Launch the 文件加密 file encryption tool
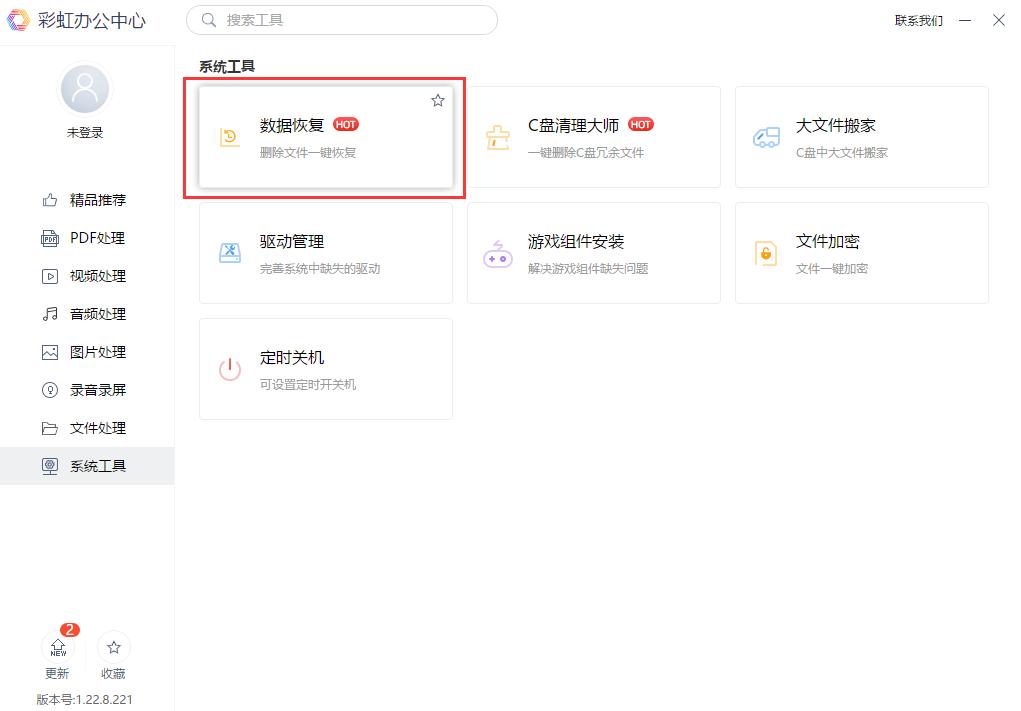The image size is (1021, 711). pos(861,253)
